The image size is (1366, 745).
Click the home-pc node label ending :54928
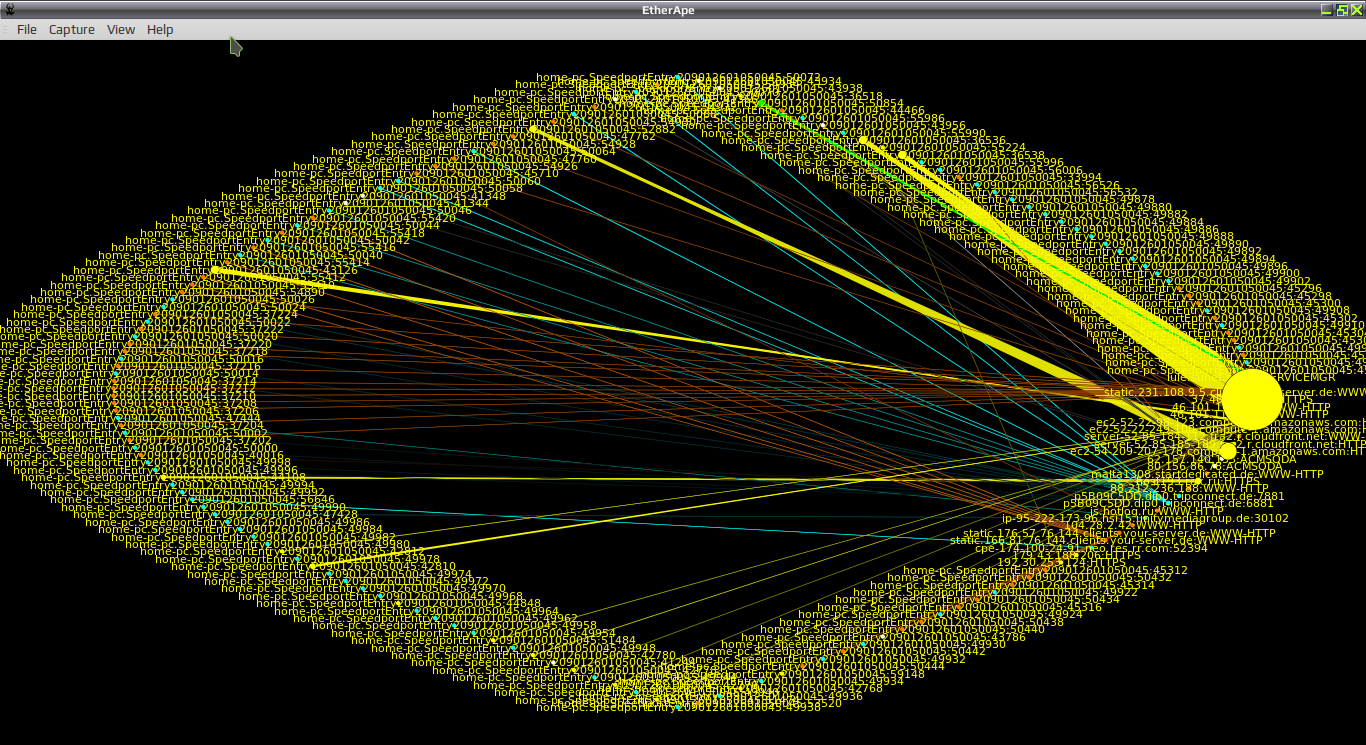494,144
